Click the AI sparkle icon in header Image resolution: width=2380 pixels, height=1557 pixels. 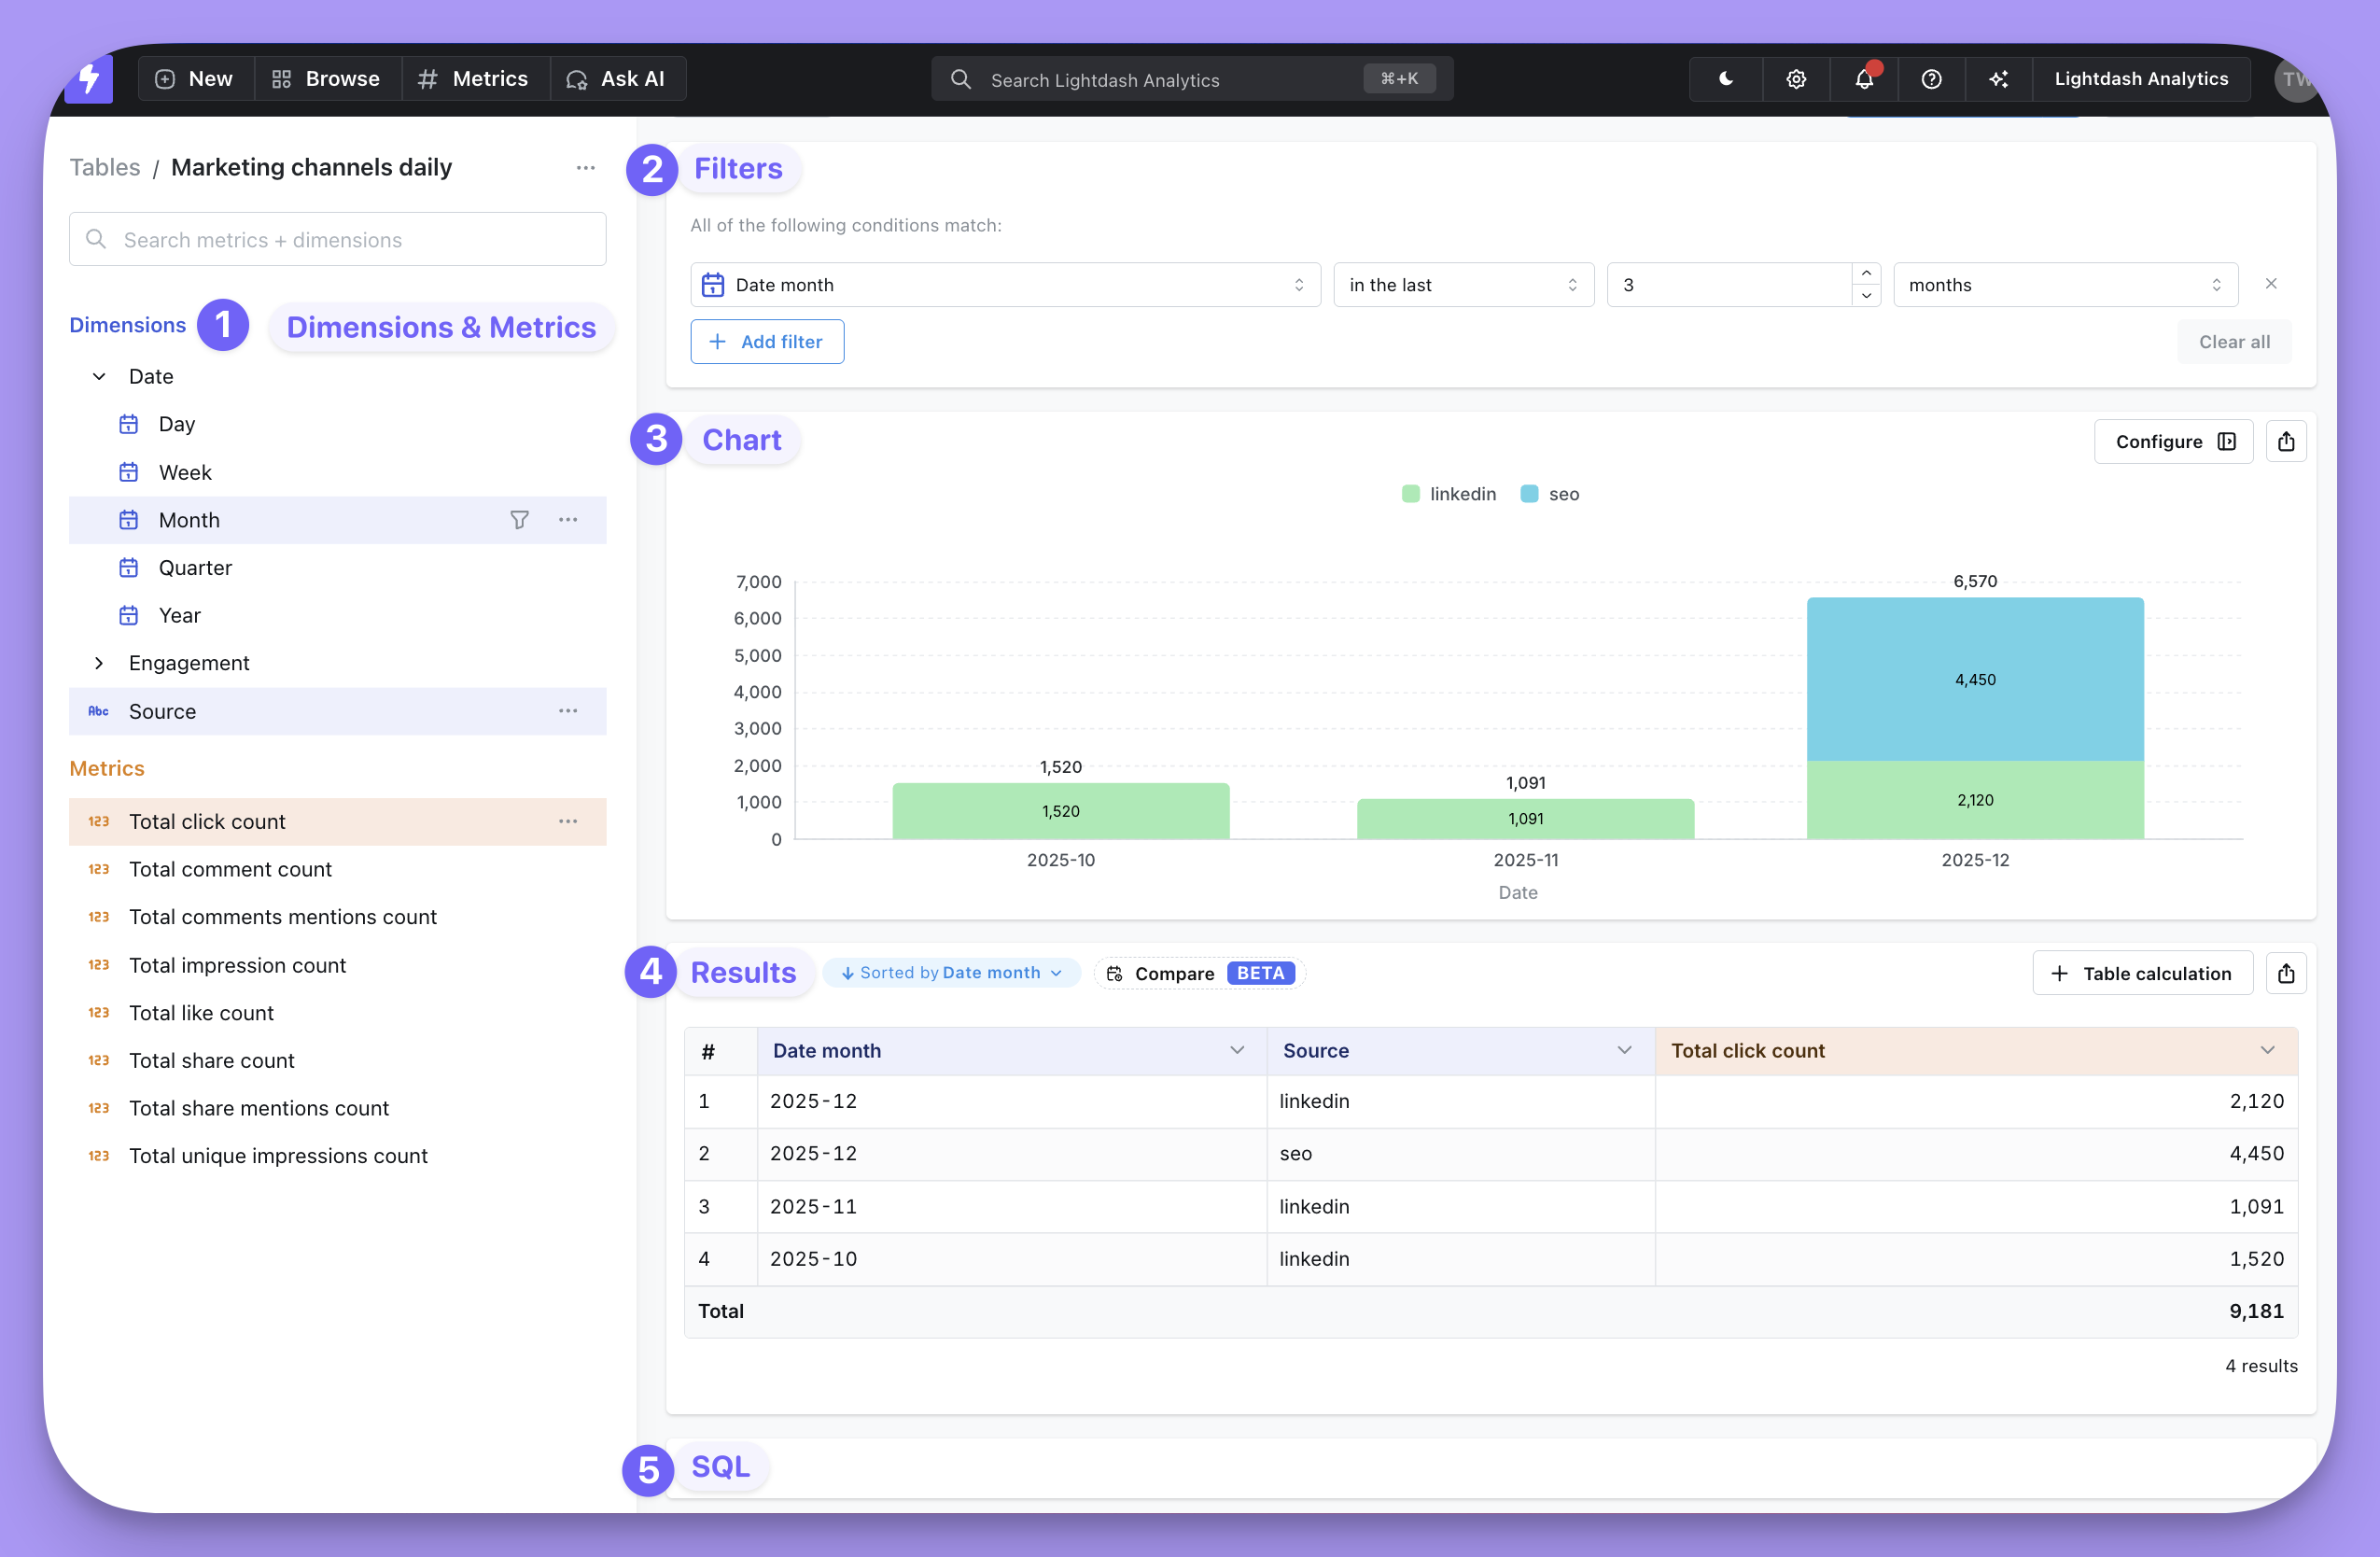click(1998, 79)
